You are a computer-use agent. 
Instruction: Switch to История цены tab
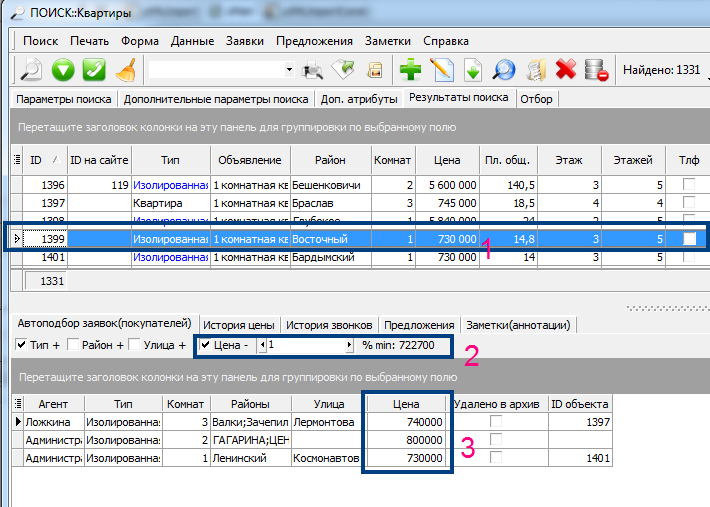point(238,325)
